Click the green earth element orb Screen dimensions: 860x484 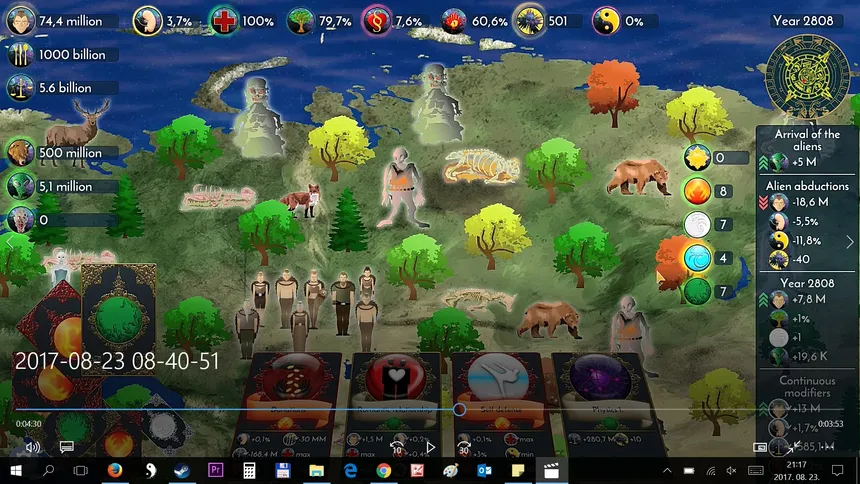coord(697,291)
